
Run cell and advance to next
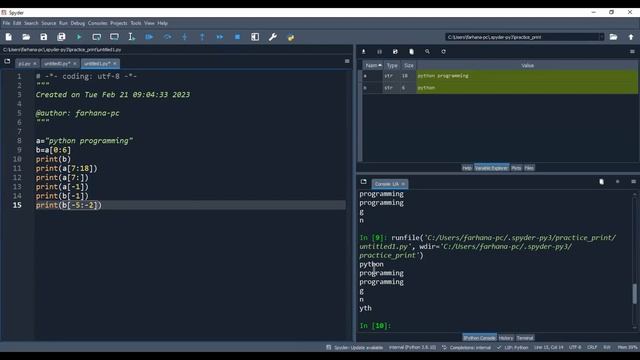click(x=114, y=37)
